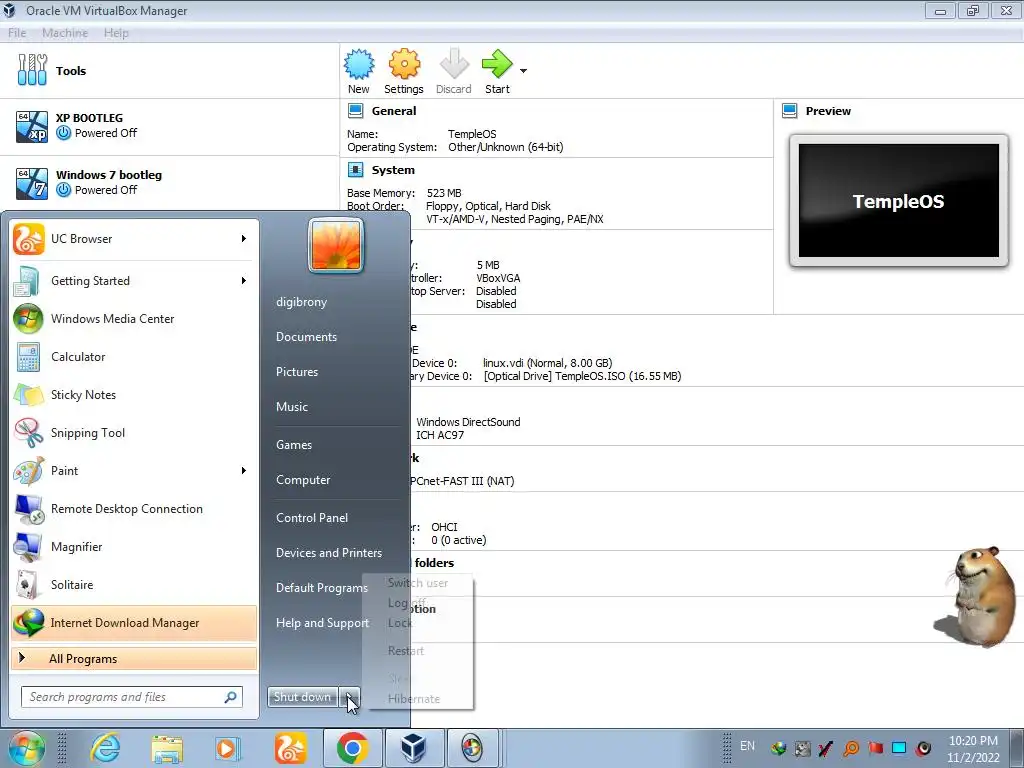Click the Action Center flag tray icon

[x=875, y=748]
